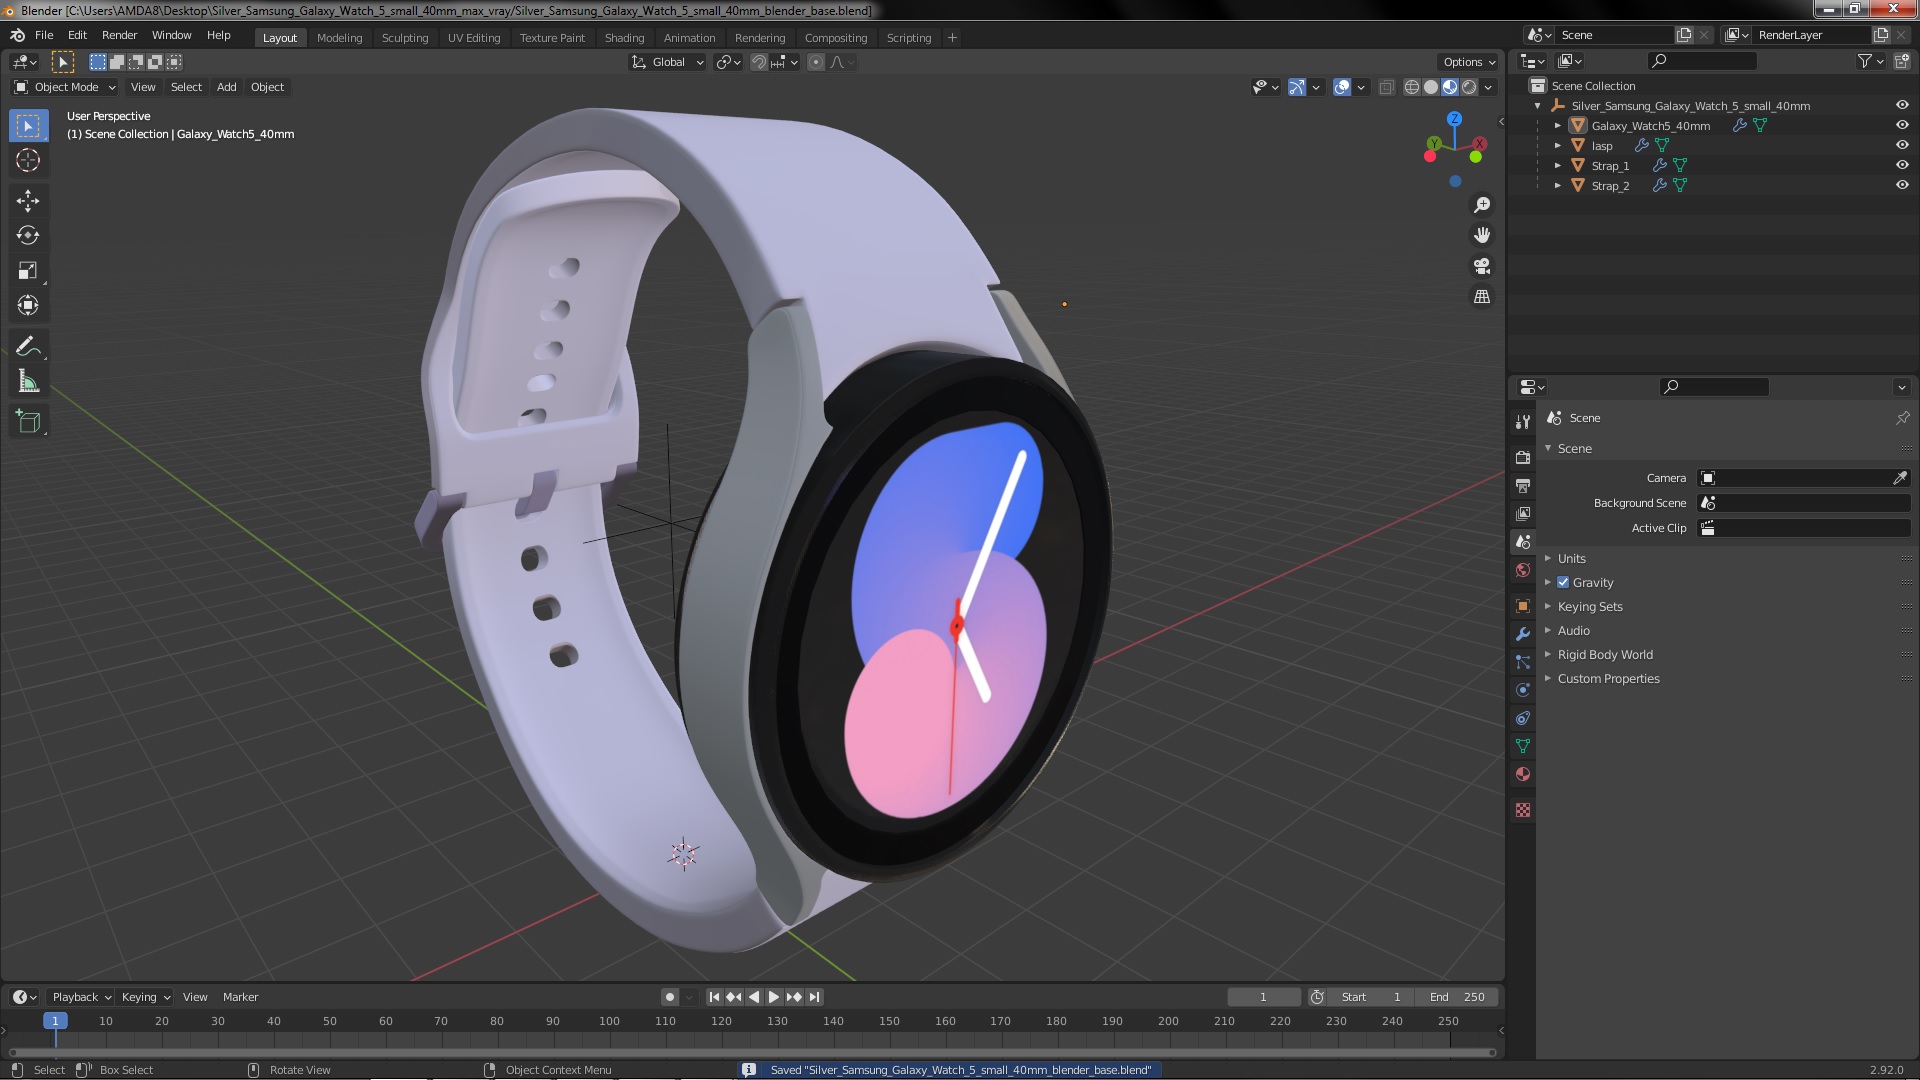Click the Object menu in header

click(266, 86)
